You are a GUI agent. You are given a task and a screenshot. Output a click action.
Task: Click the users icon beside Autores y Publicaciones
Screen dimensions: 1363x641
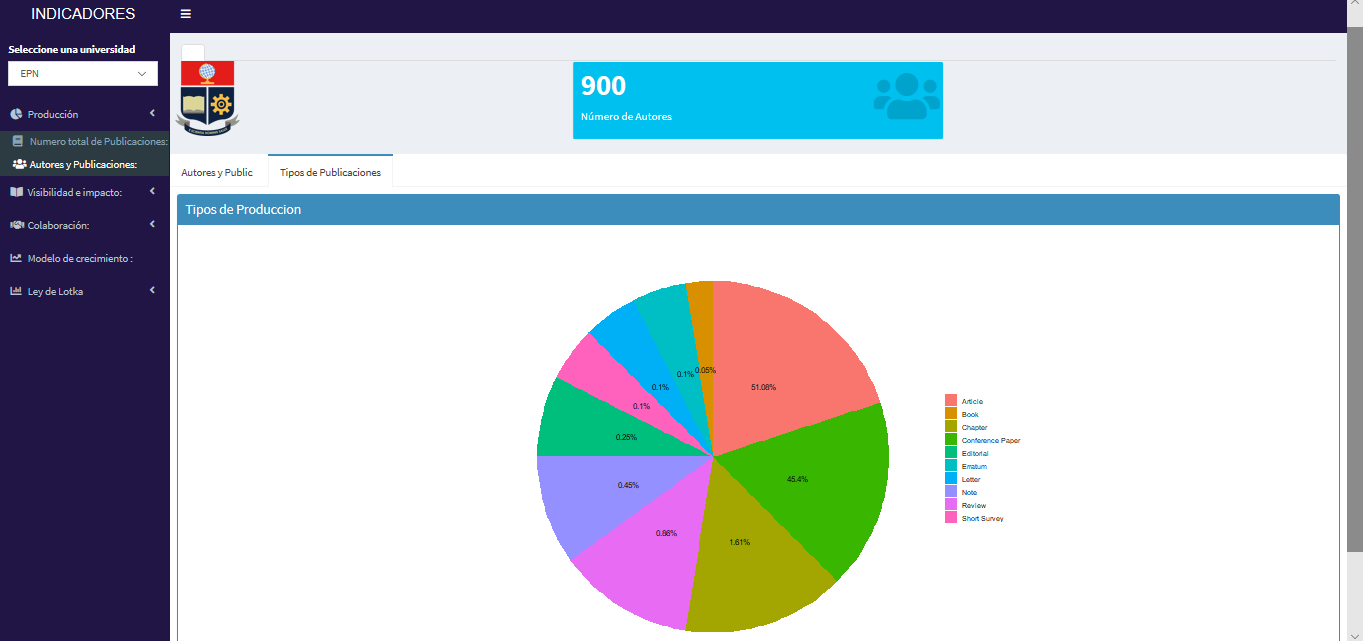coord(19,164)
